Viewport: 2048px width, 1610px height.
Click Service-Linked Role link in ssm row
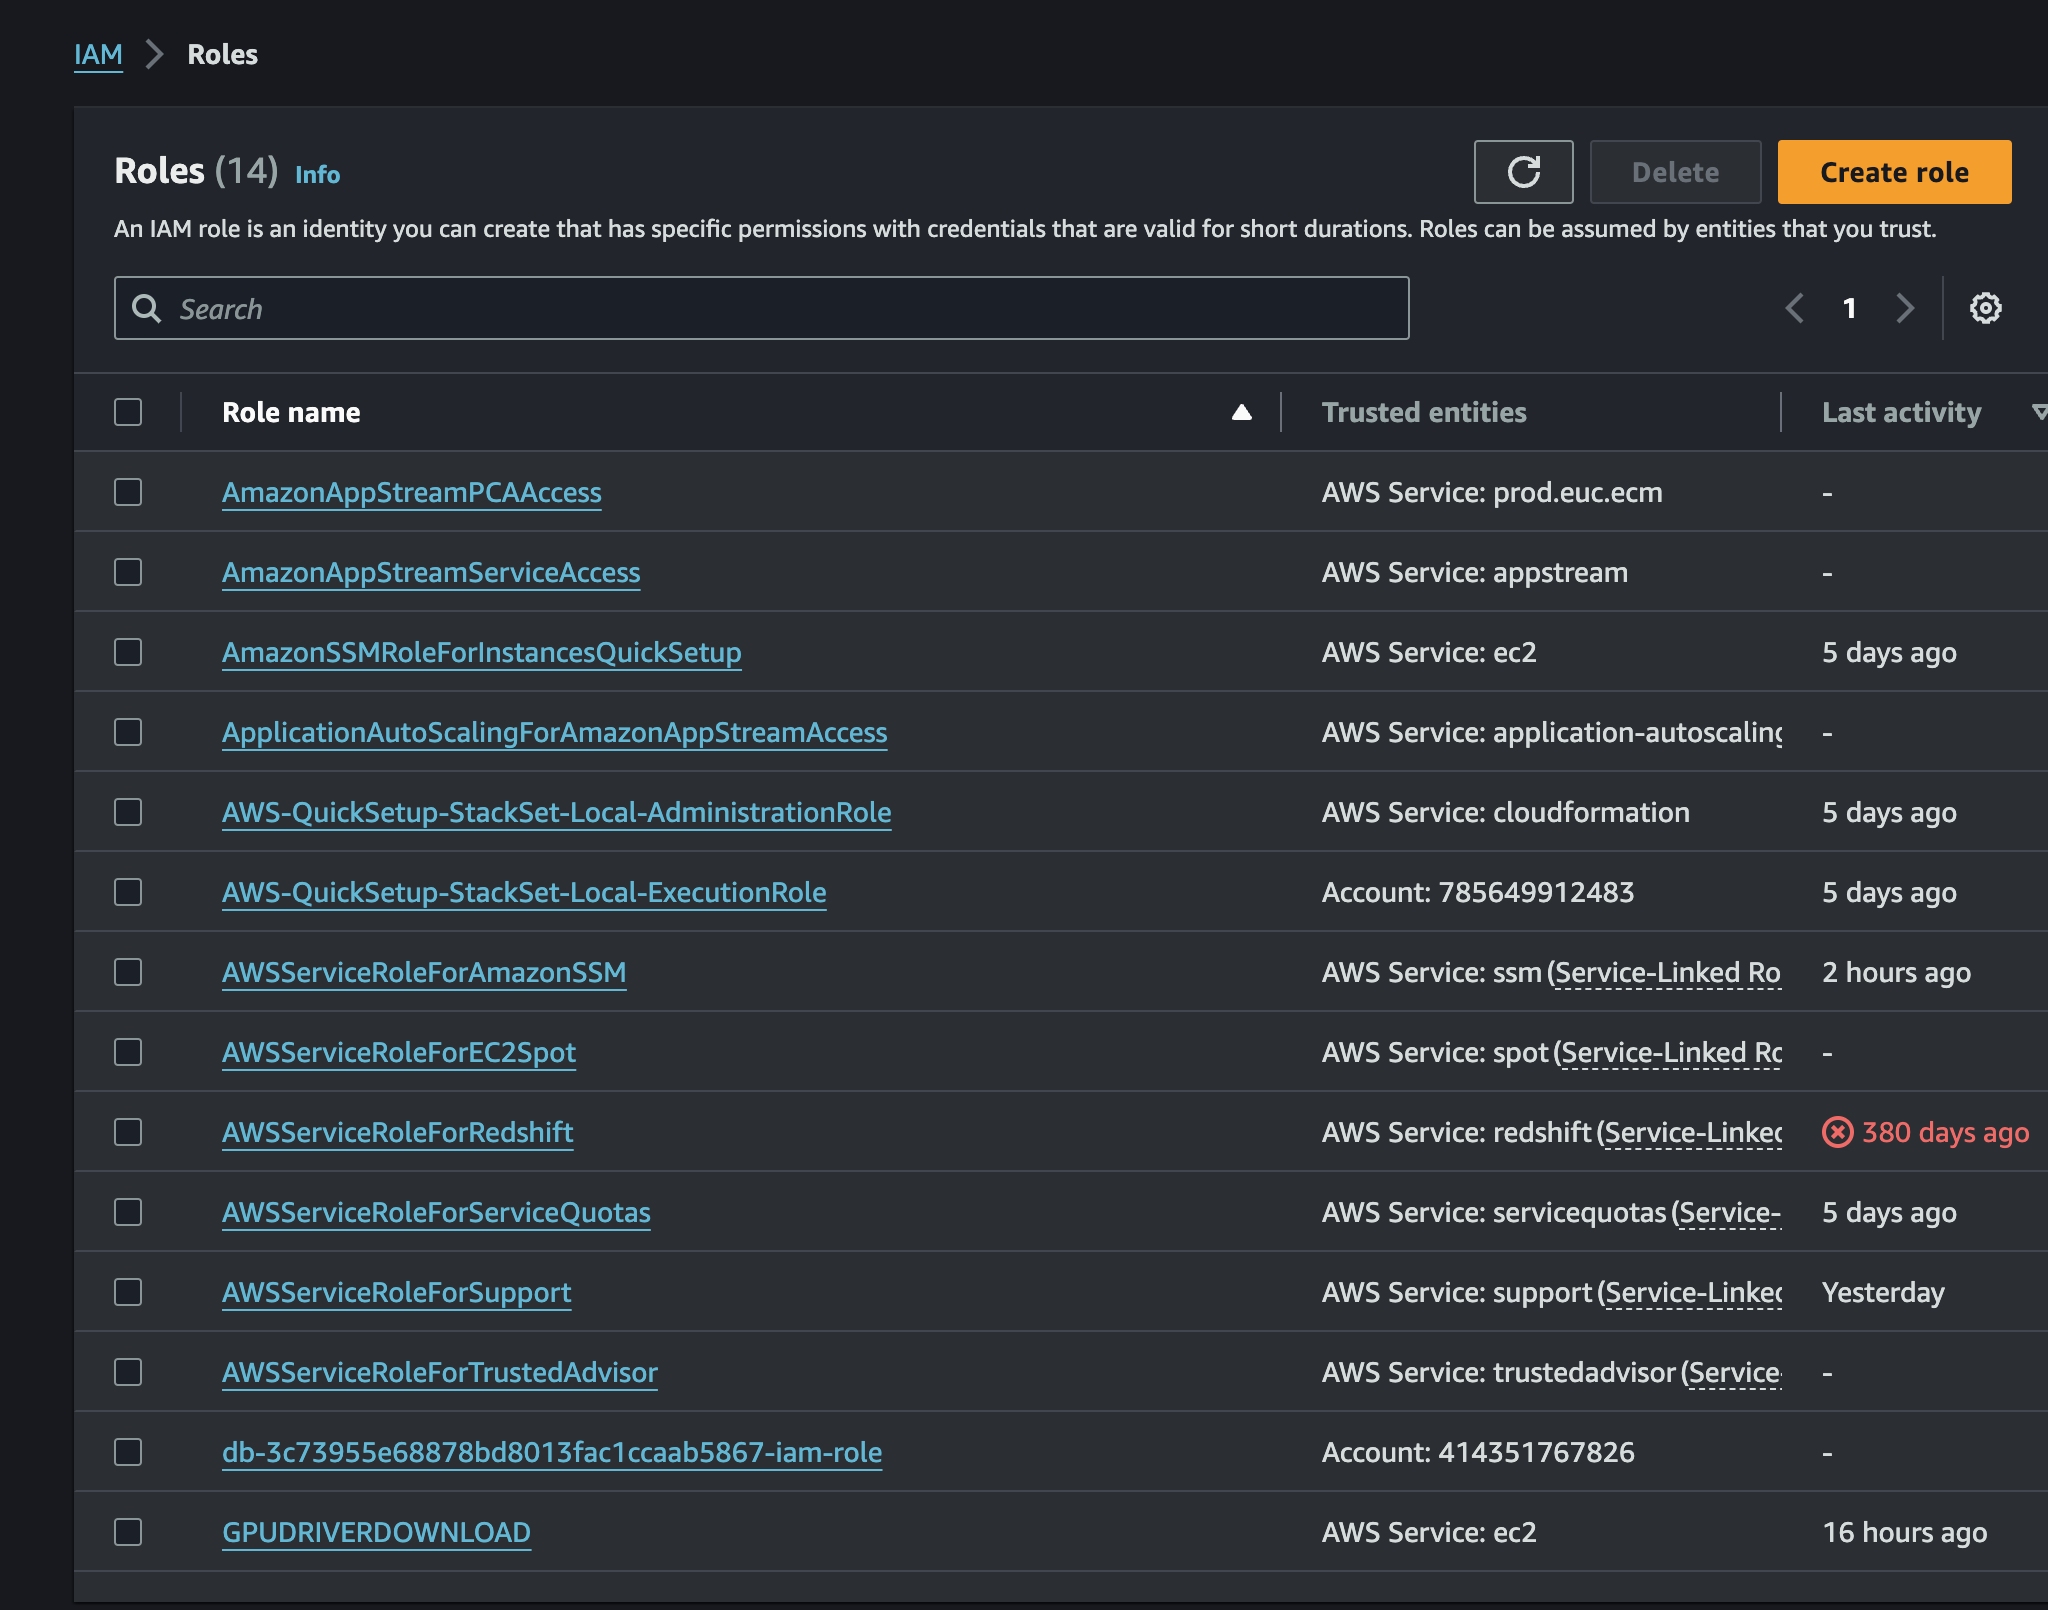click(x=1668, y=972)
